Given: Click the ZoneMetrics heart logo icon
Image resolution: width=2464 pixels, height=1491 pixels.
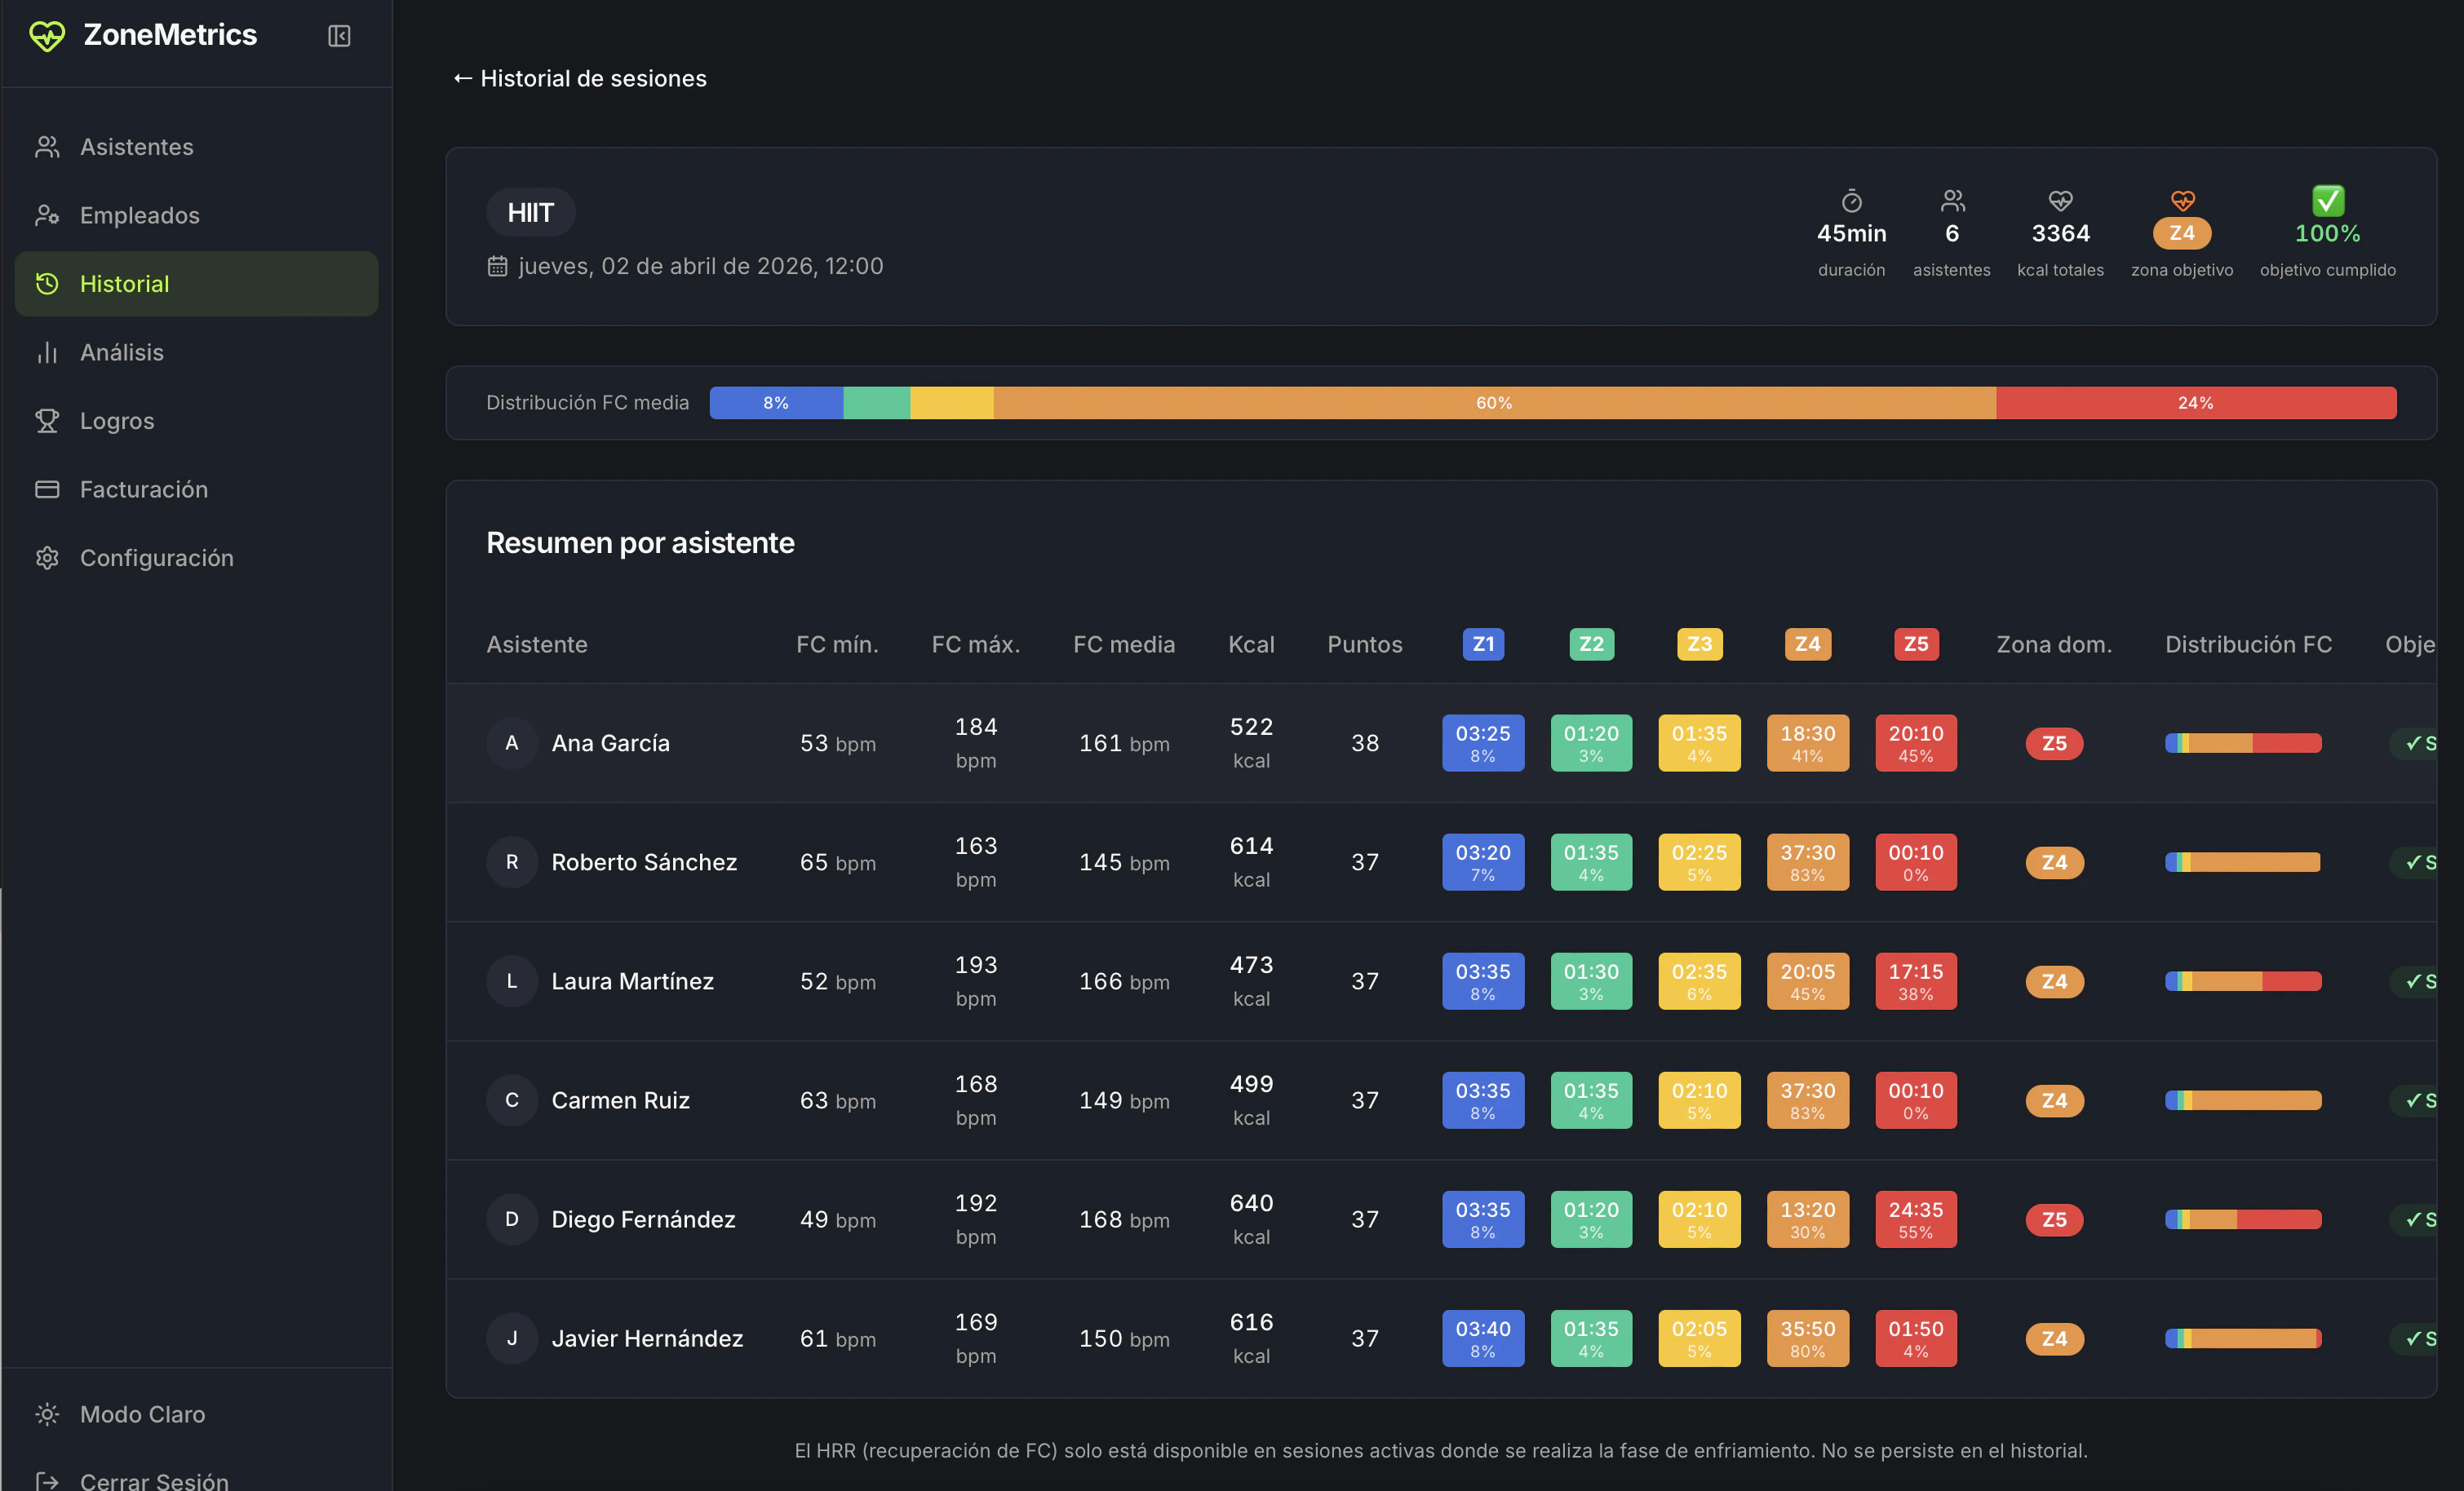Looking at the screenshot, I should (x=47, y=36).
